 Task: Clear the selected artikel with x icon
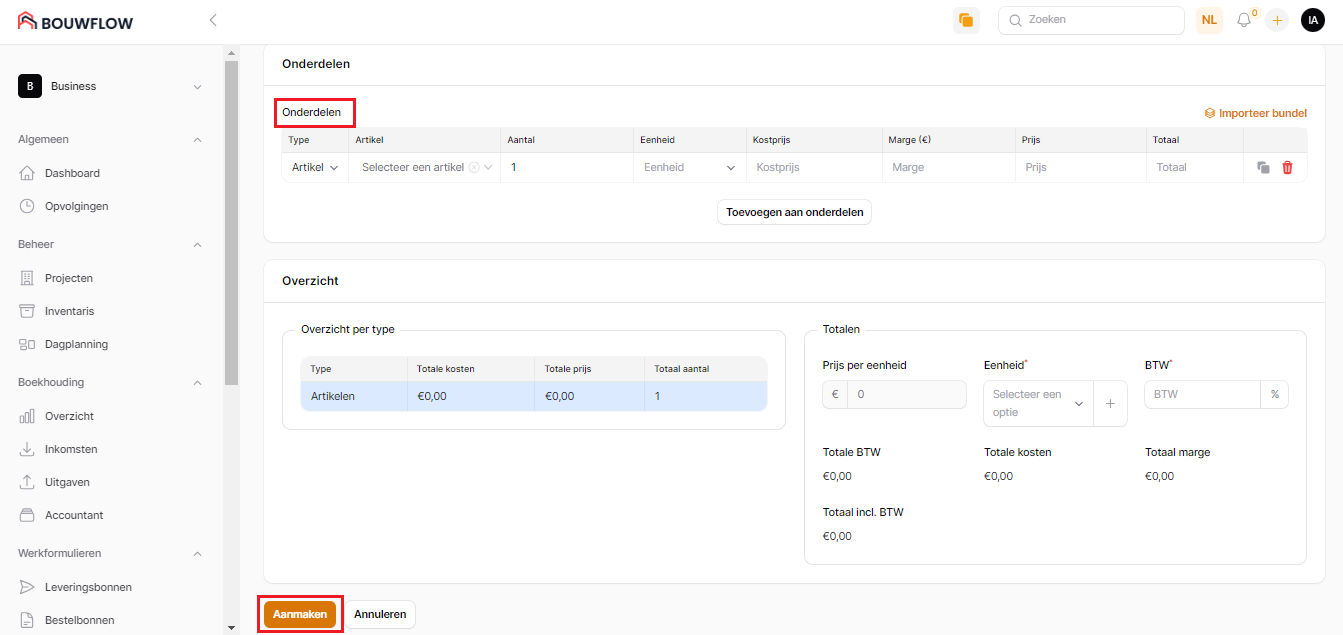click(474, 168)
